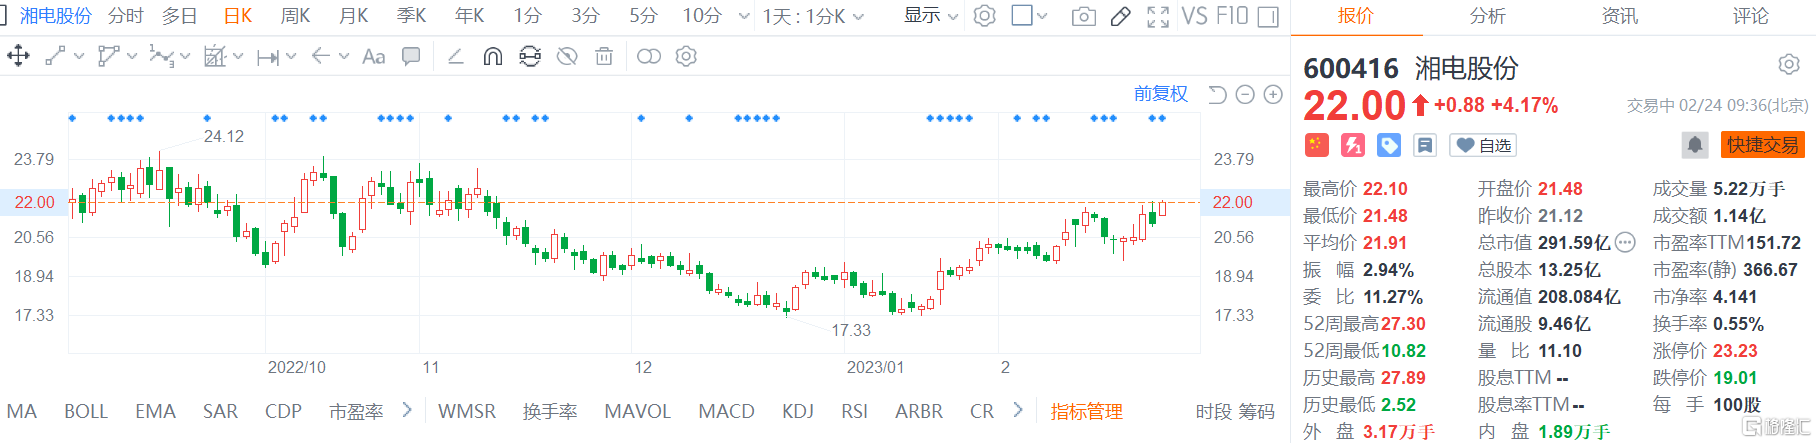Select the wave pattern drawing tool
Image resolution: width=1817 pixels, height=443 pixels.
161,56
